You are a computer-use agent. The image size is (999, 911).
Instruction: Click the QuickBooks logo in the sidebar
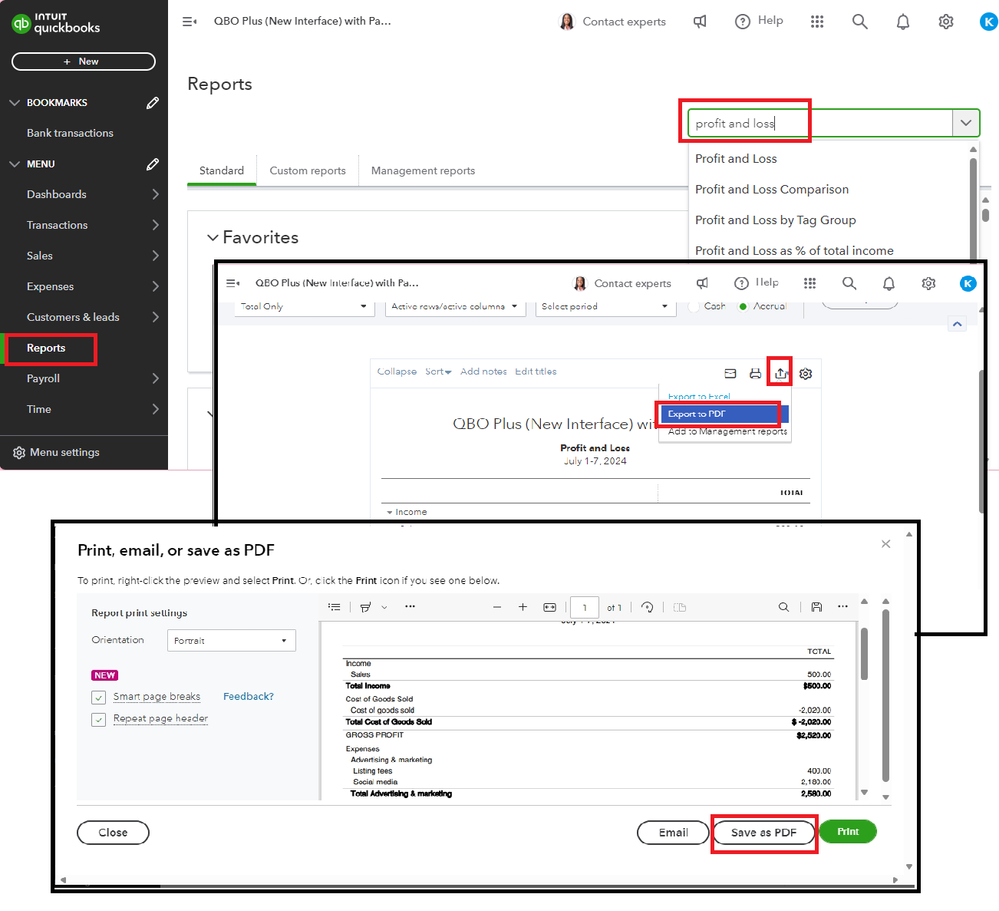tap(56, 24)
